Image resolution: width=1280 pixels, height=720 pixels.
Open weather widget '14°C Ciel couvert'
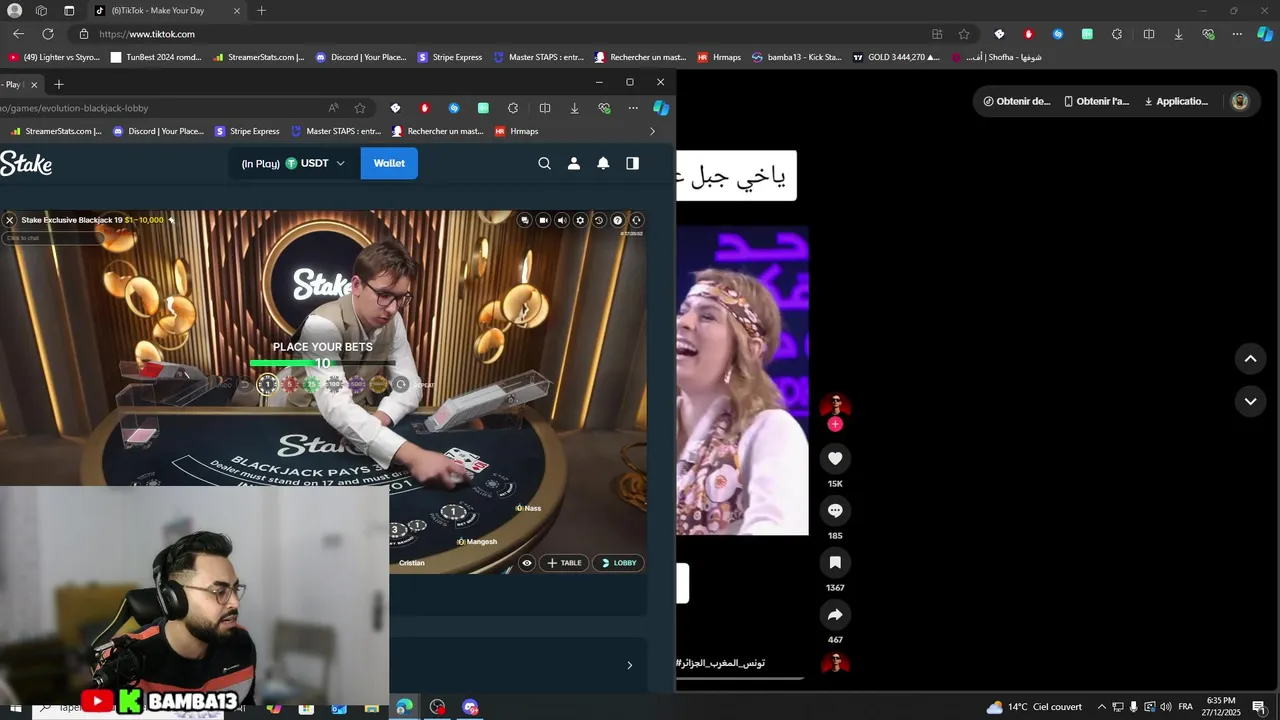point(1035,707)
